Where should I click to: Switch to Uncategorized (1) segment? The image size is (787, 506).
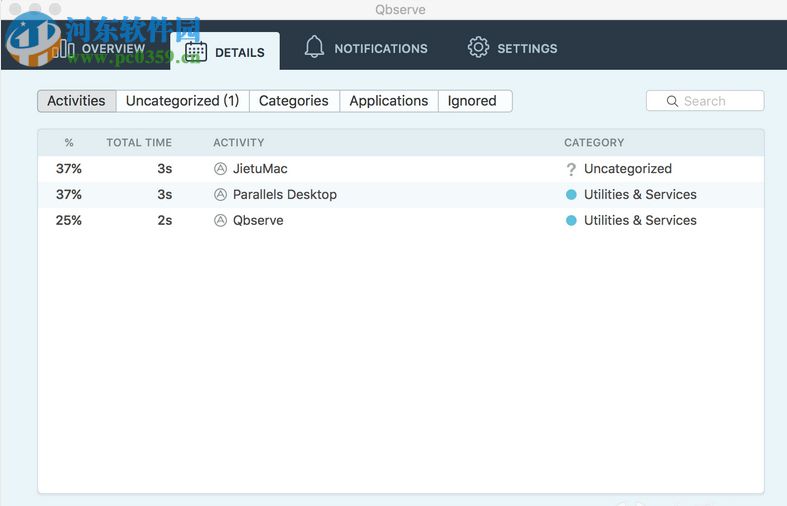click(182, 101)
